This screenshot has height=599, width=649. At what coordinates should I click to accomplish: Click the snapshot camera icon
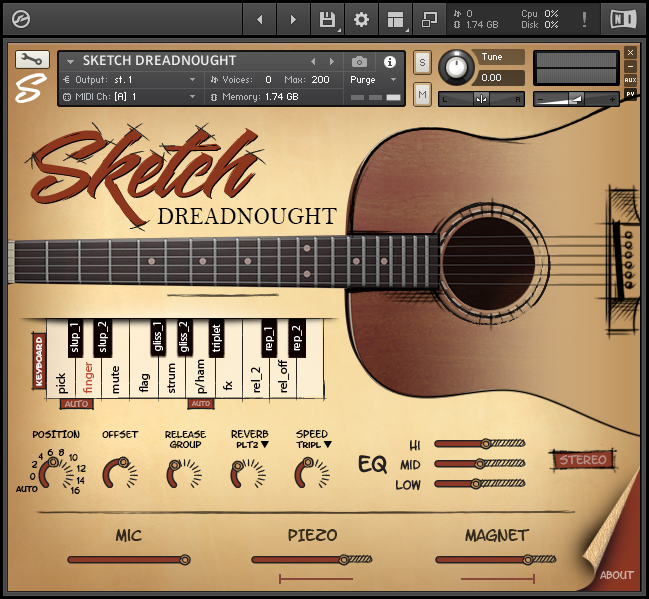[359, 61]
